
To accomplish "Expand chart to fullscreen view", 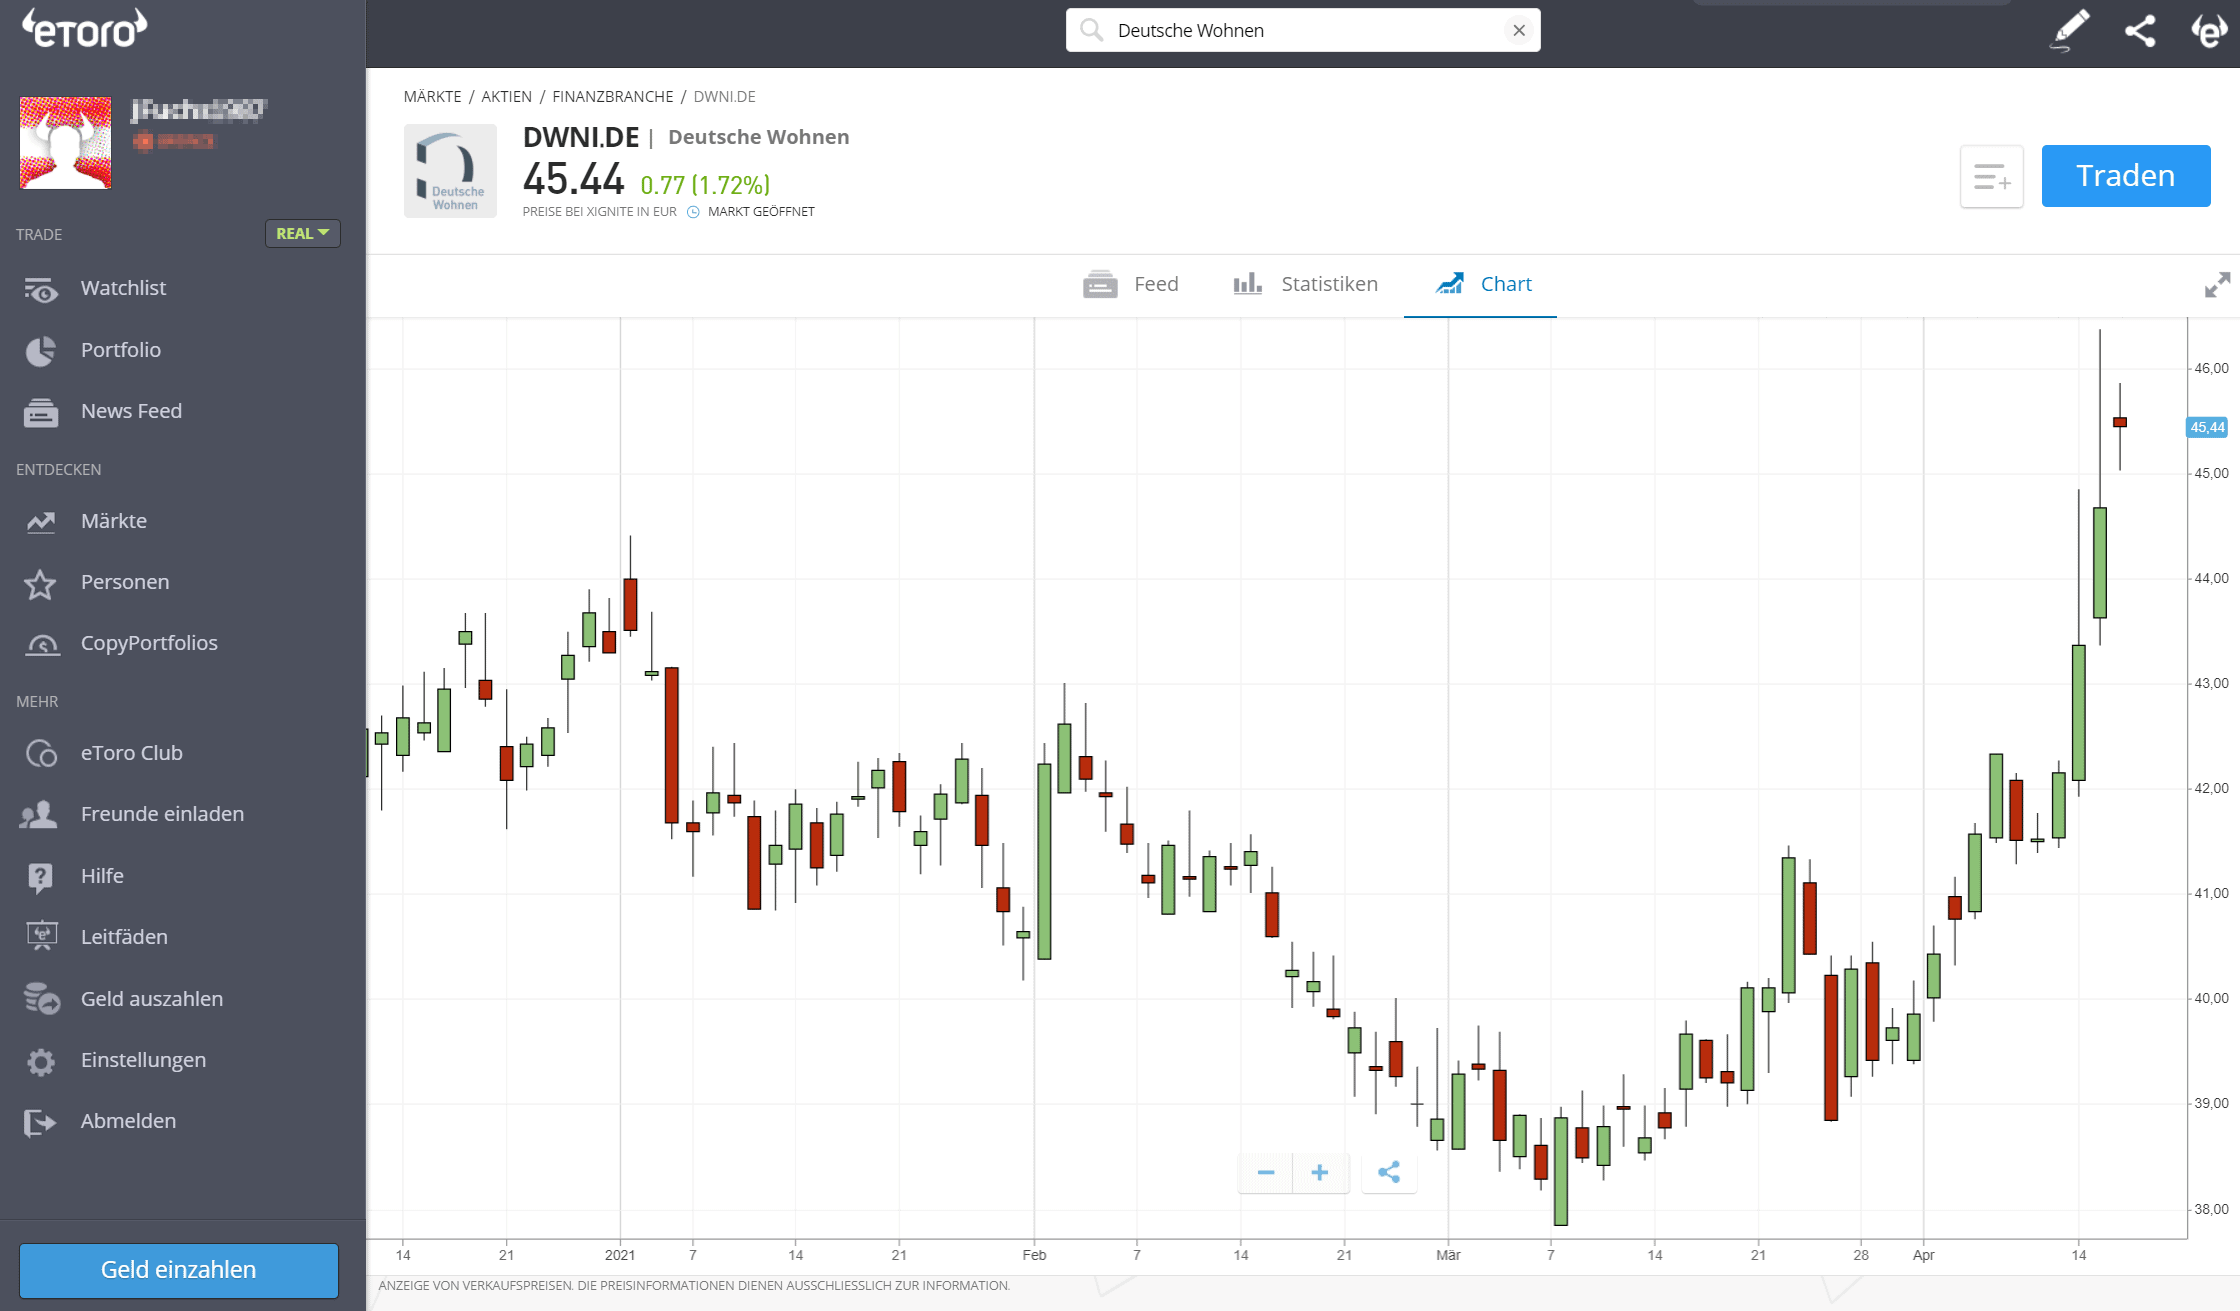I will [2217, 285].
